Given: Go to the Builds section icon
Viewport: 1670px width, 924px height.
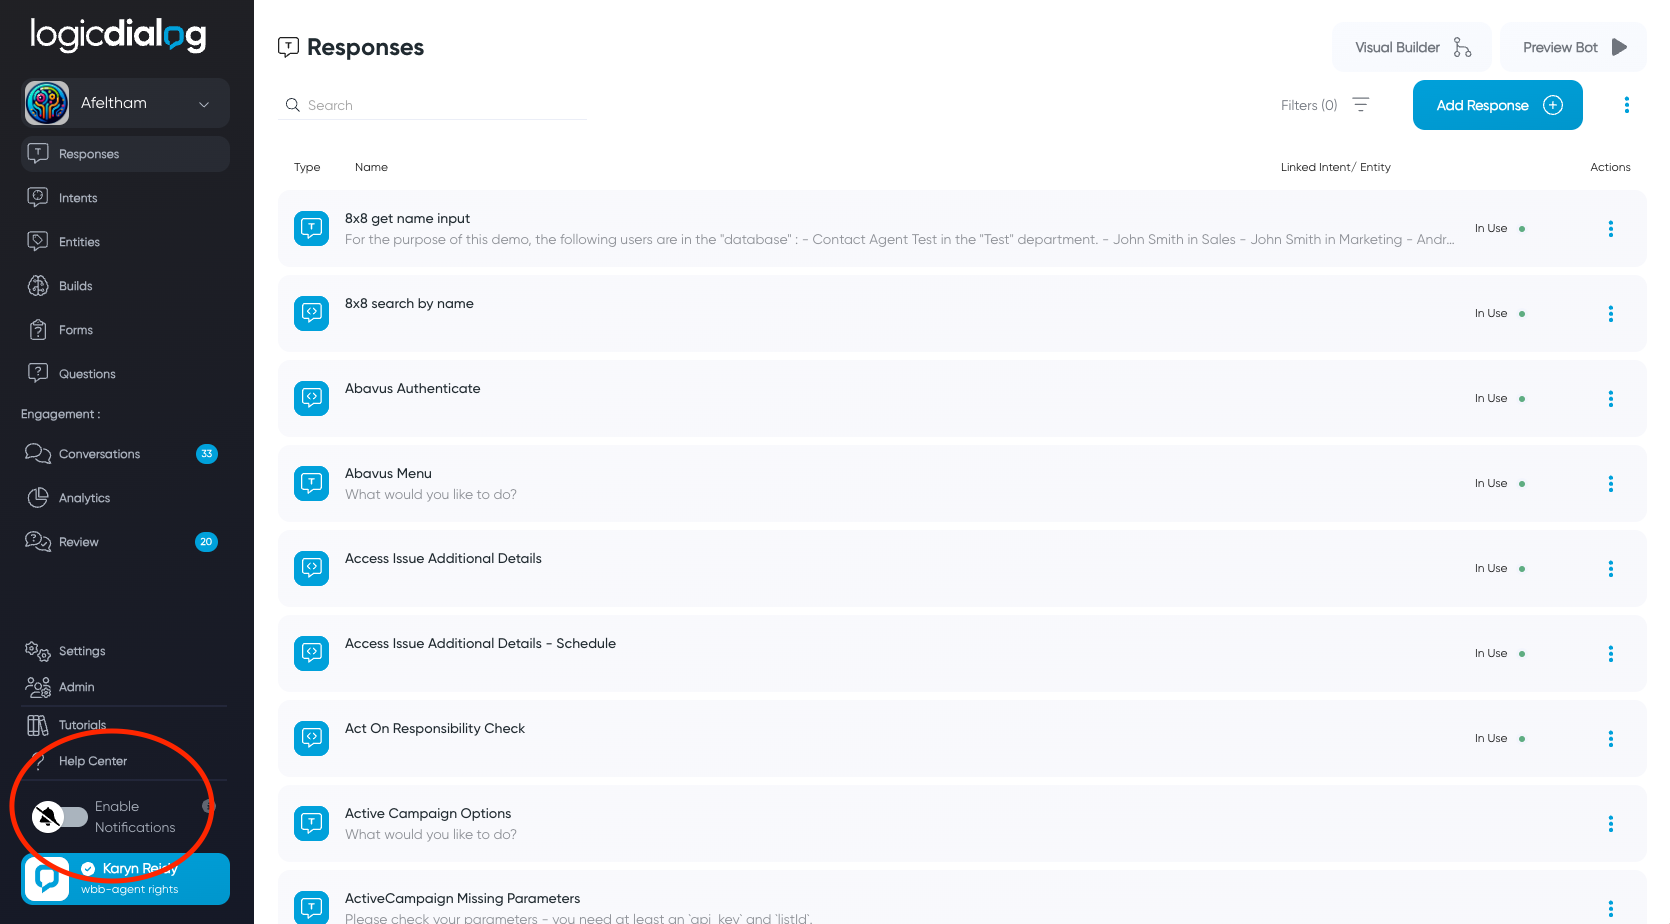Looking at the screenshot, I should click(38, 285).
